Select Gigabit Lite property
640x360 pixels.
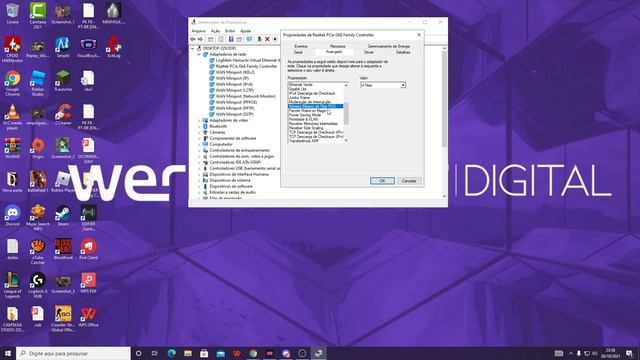298,89
